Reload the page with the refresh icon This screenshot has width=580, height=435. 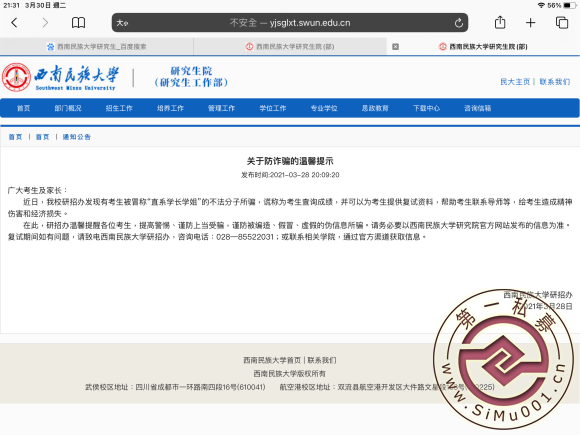[x=459, y=23]
